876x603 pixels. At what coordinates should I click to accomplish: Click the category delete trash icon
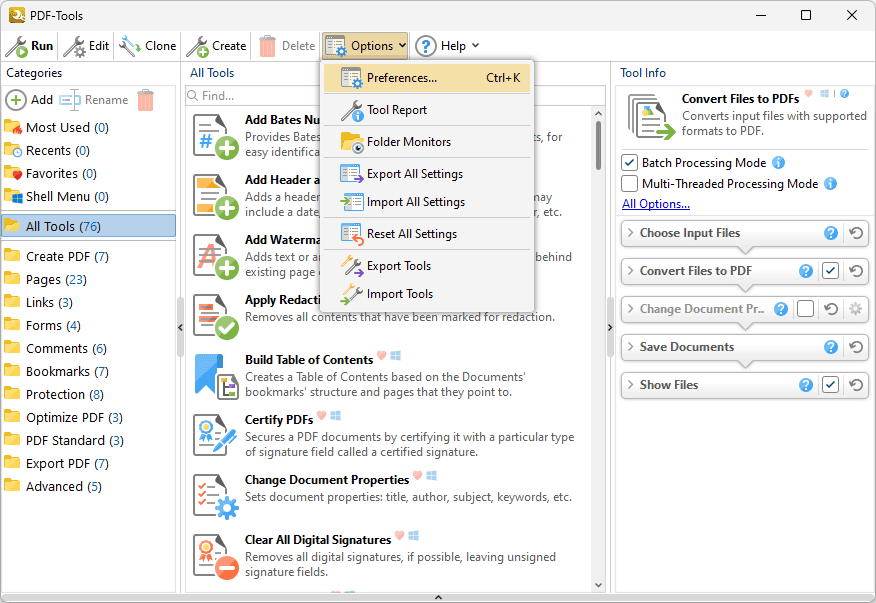pyautogui.click(x=145, y=100)
